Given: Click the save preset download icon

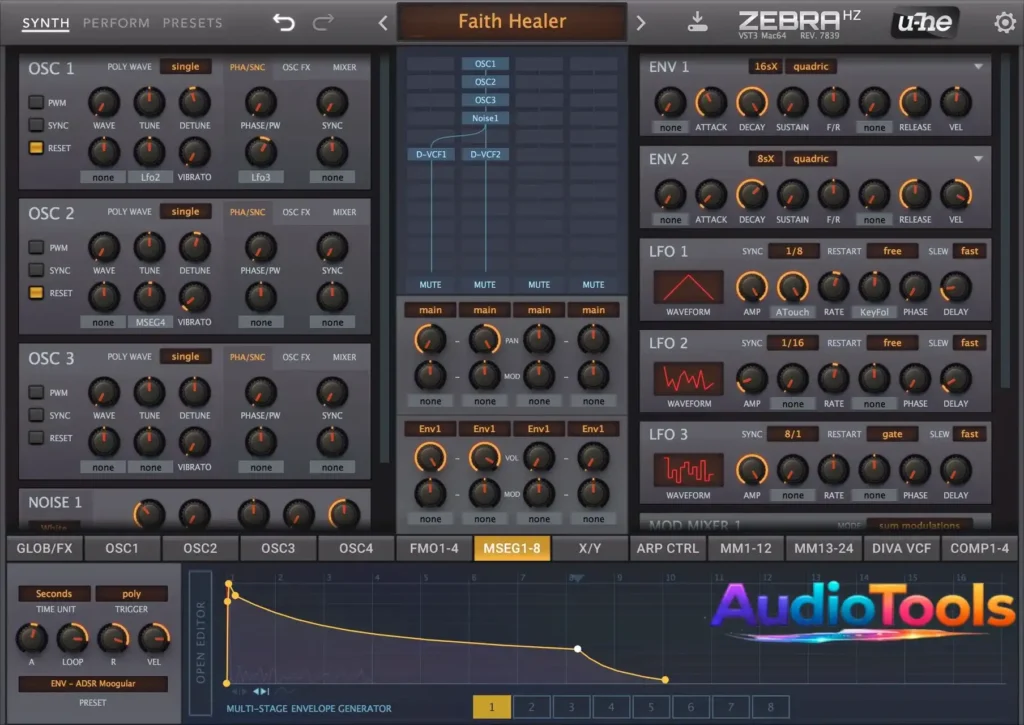Looking at the screenshot, I should tap(697, 22).
